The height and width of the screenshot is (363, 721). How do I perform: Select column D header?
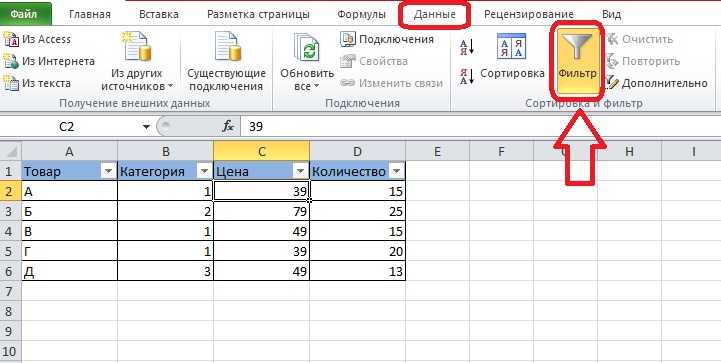358,151
